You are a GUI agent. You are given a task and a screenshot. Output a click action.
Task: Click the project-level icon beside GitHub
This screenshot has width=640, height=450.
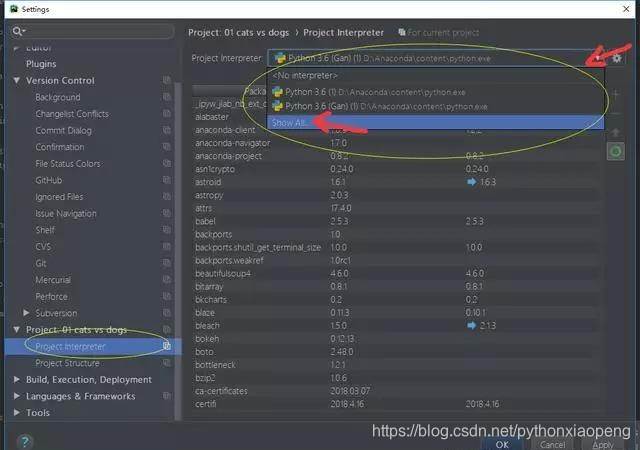167,180
